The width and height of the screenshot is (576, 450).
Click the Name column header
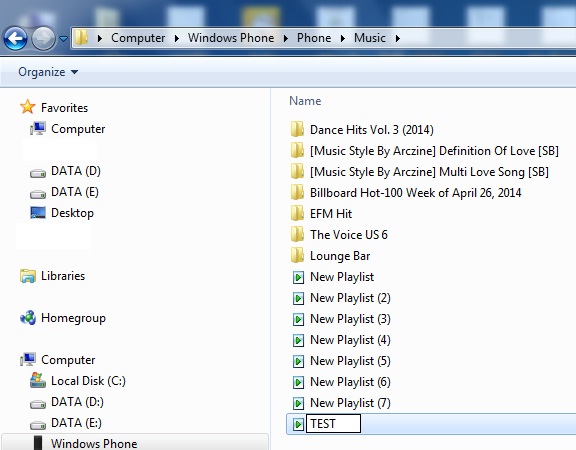click(x=305, y=101)
